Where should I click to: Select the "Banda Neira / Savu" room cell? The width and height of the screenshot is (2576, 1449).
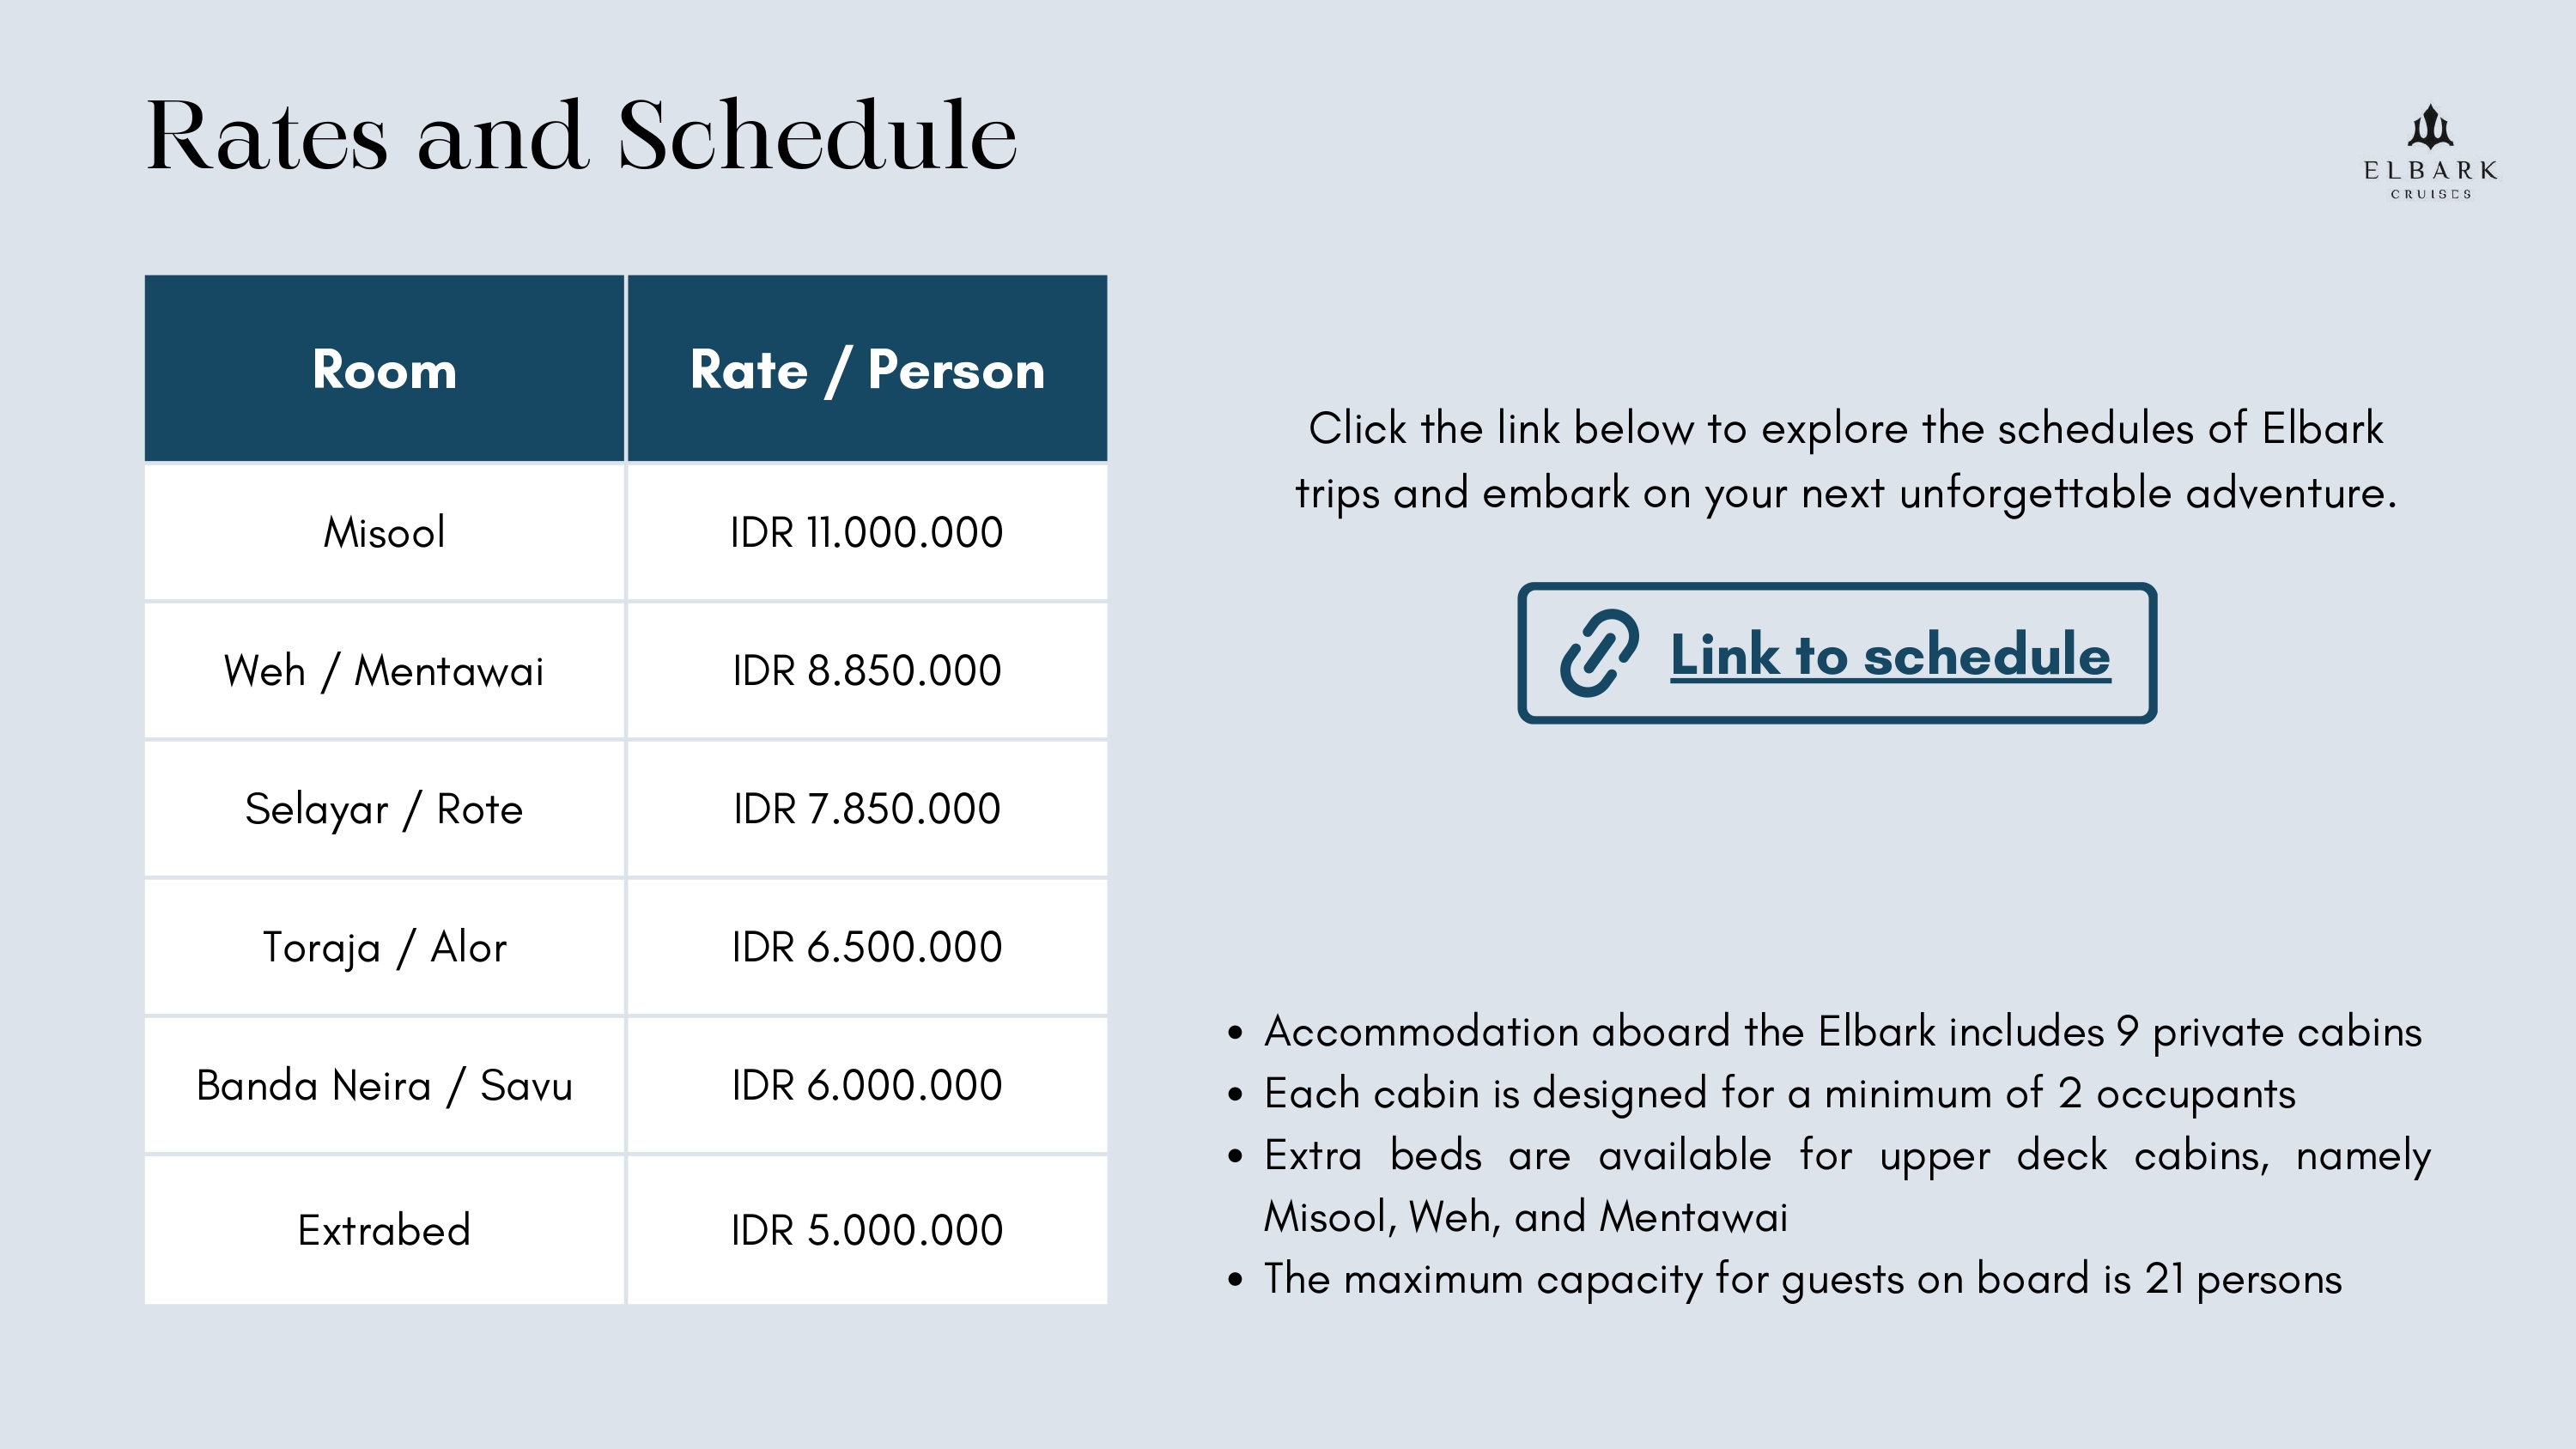click(384, 1085)
